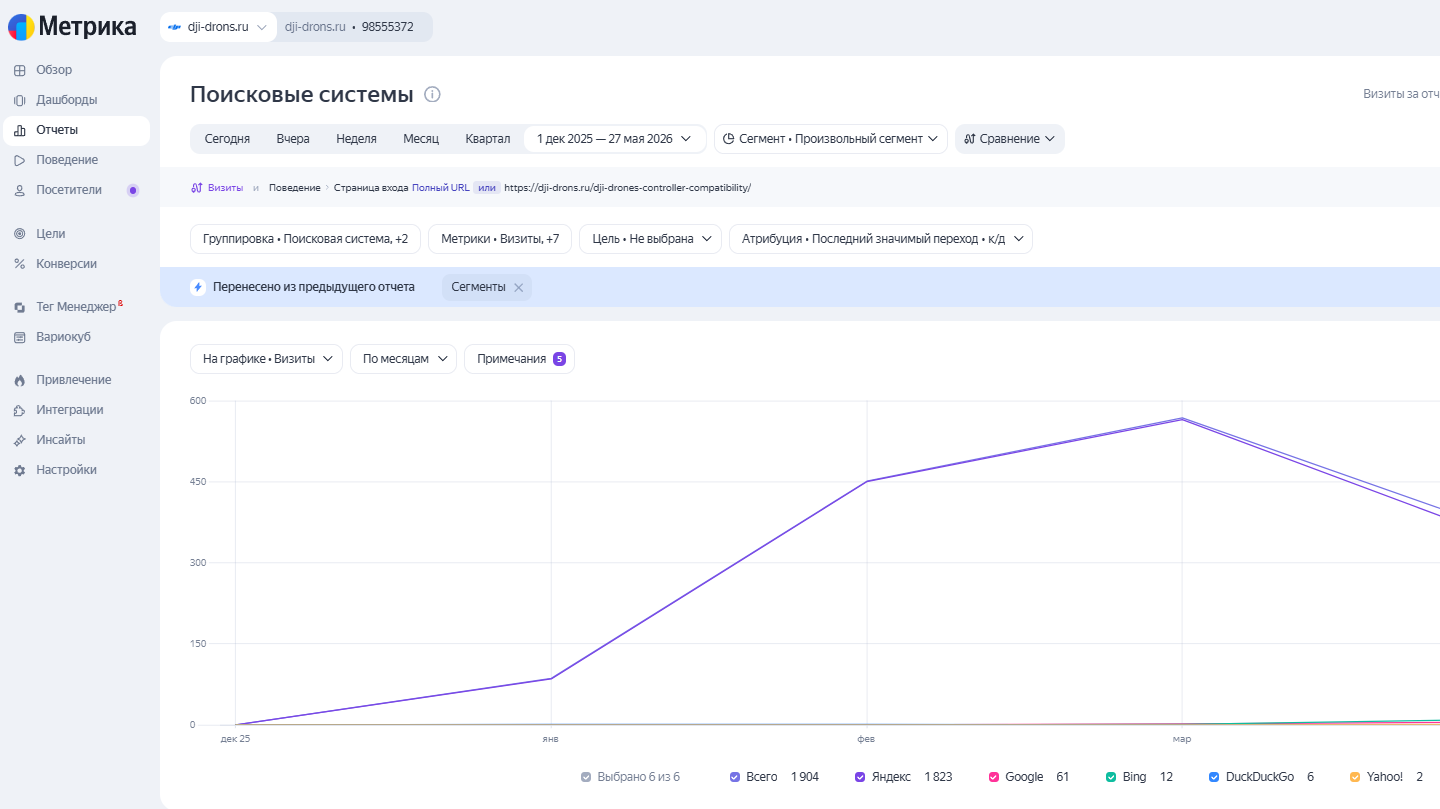Image resolution: width=1440 pixels, height=809 pixels.
Task: Toggle the Bing series checkbox
Action: (1111, 777)
